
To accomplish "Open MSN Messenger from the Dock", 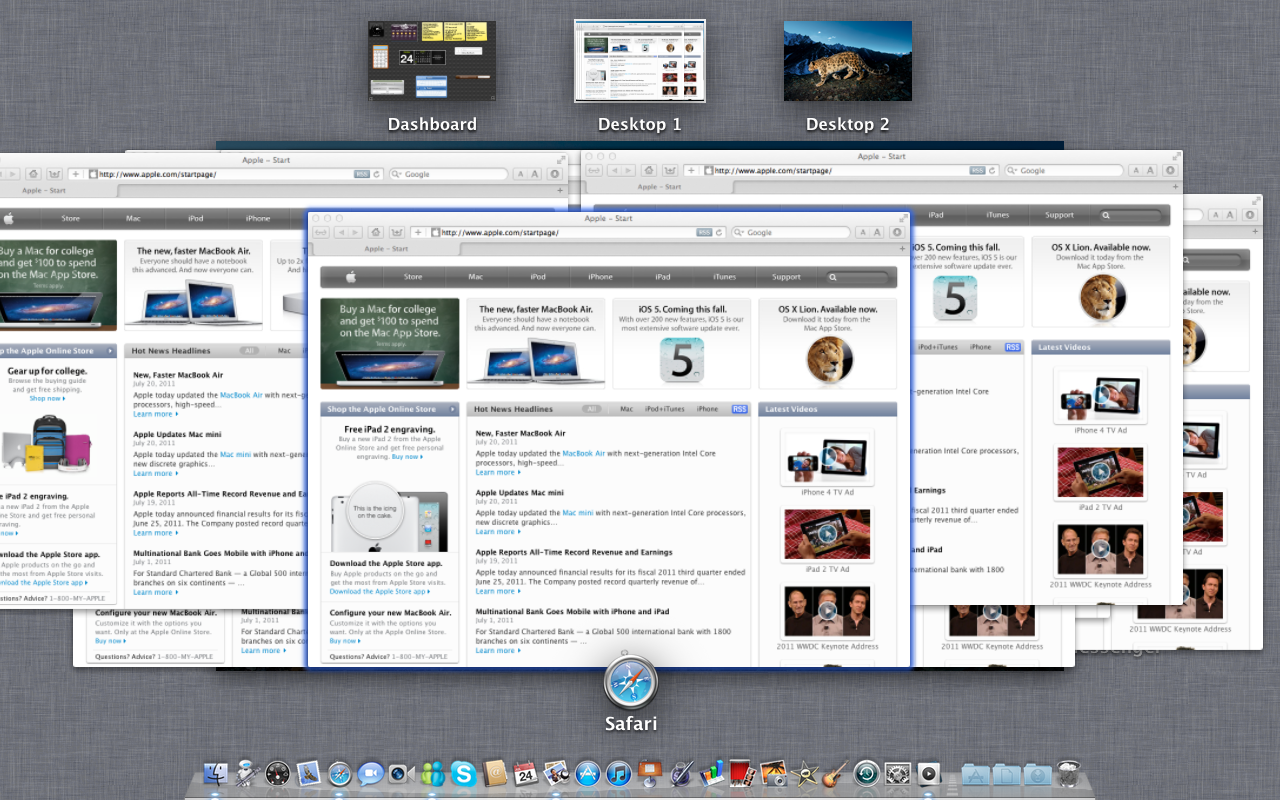I will [x=433, y=773].
